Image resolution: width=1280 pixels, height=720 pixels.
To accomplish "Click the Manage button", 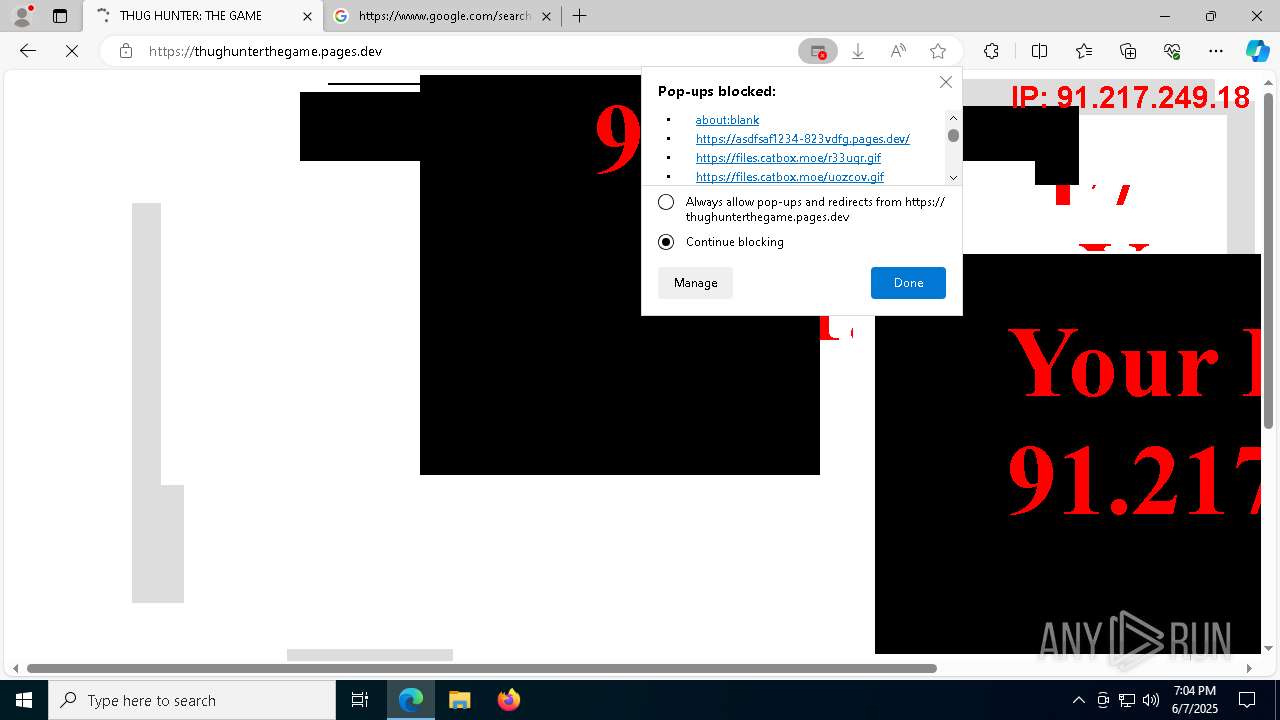I will pyautogui.click(x=695, y=283).
